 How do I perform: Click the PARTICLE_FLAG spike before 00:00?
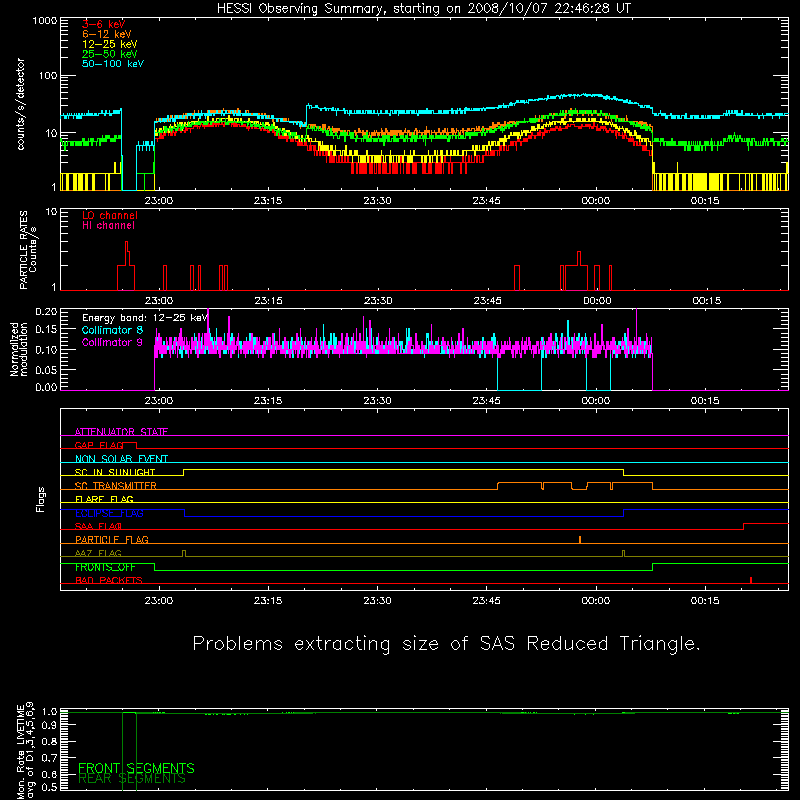point(580,540)
